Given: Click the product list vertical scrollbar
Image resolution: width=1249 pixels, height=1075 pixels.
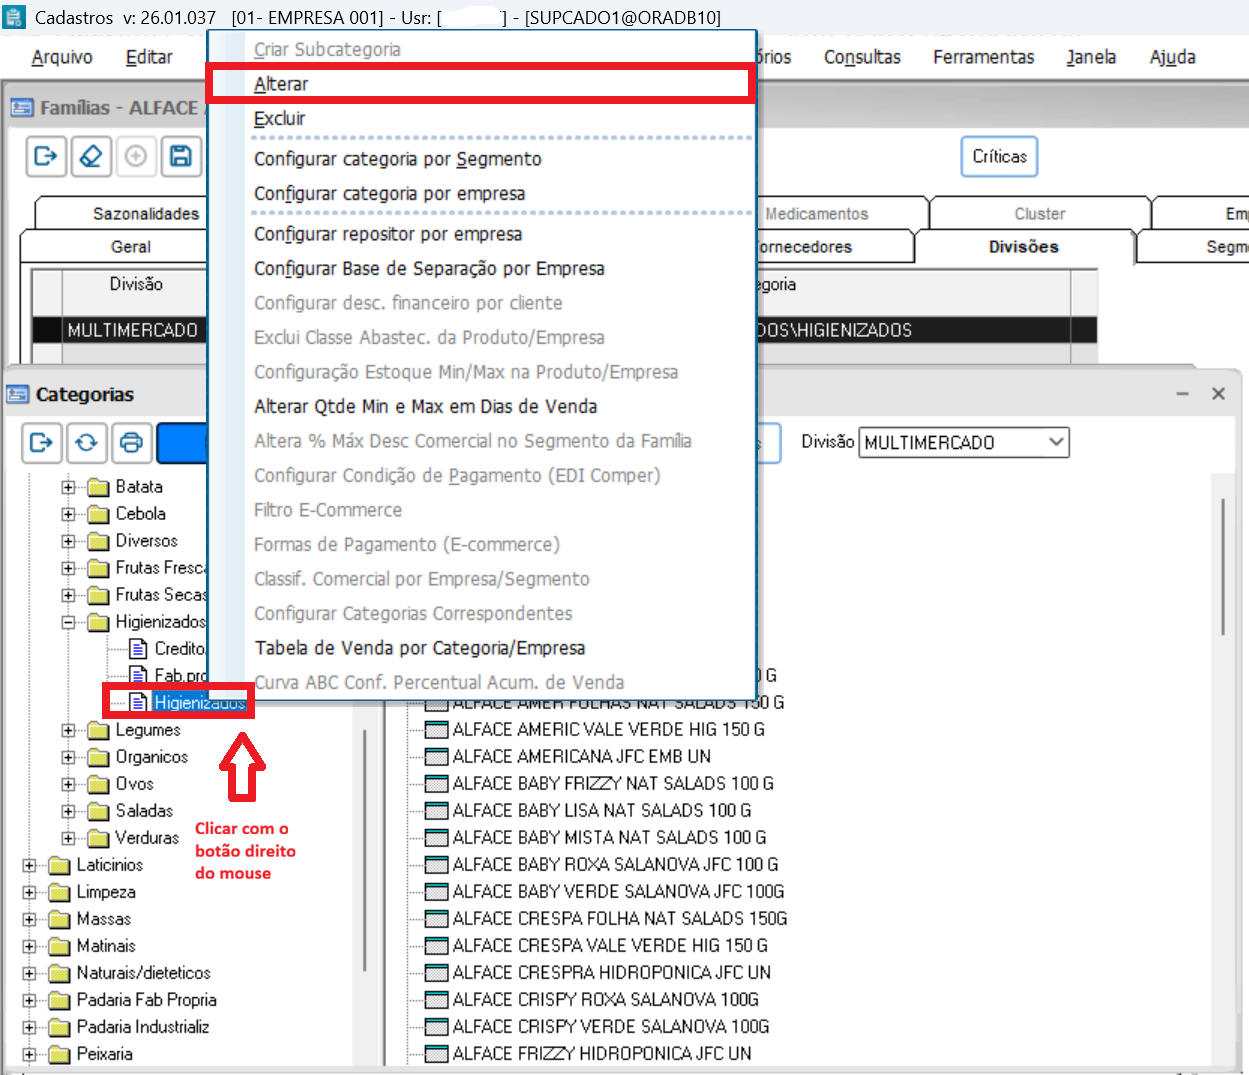Looking at the screenshot, I should [1222, 566].
